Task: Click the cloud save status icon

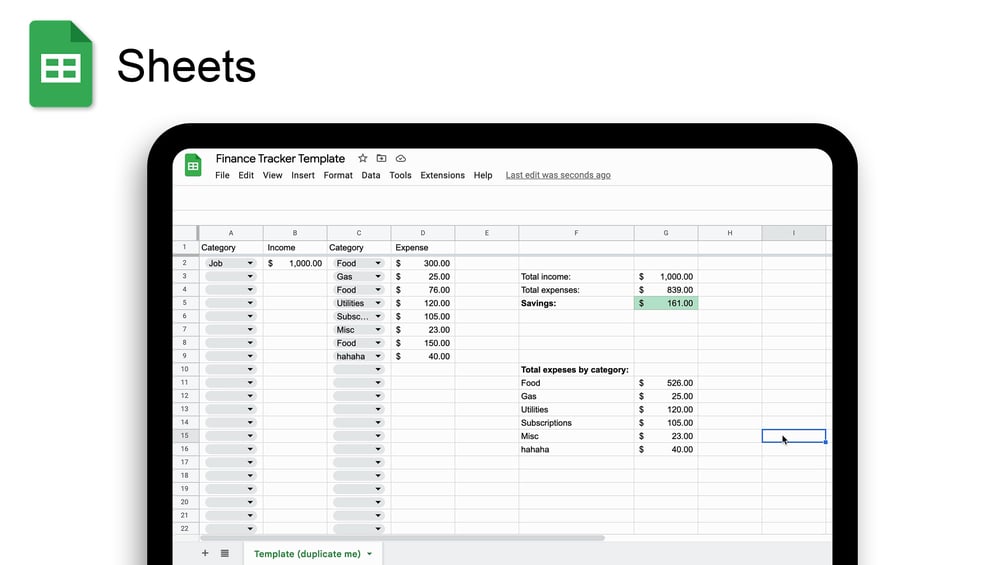Action: click(401, 158)
